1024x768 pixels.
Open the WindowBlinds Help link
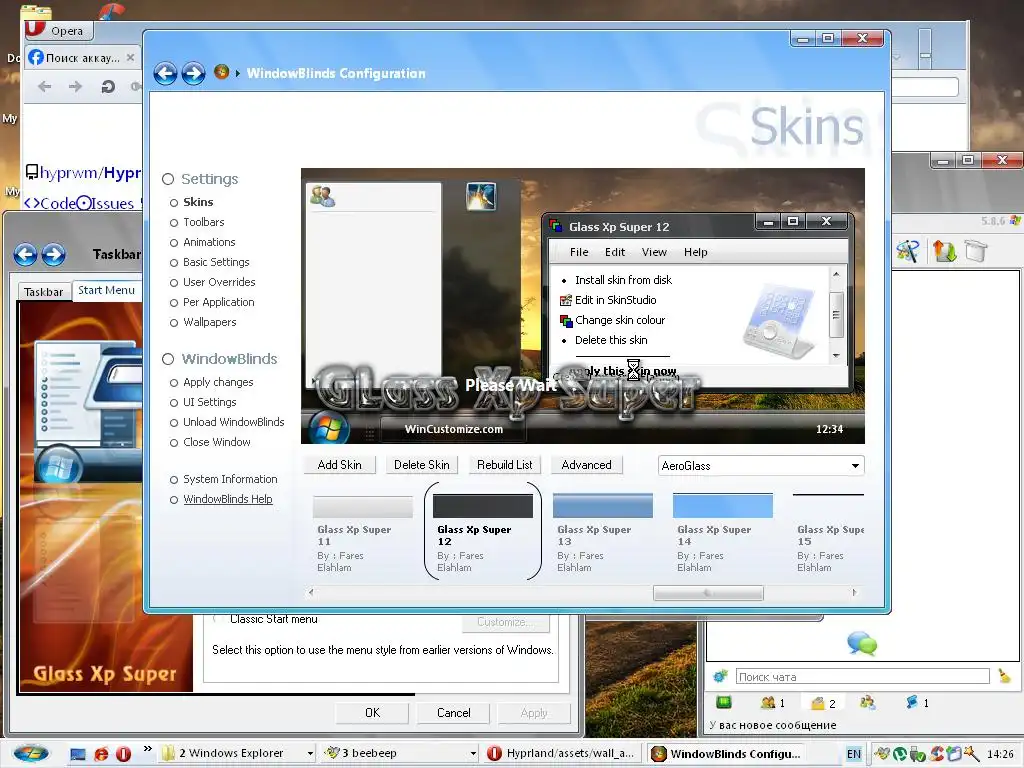pyautogui.click(x=227, y=499)
